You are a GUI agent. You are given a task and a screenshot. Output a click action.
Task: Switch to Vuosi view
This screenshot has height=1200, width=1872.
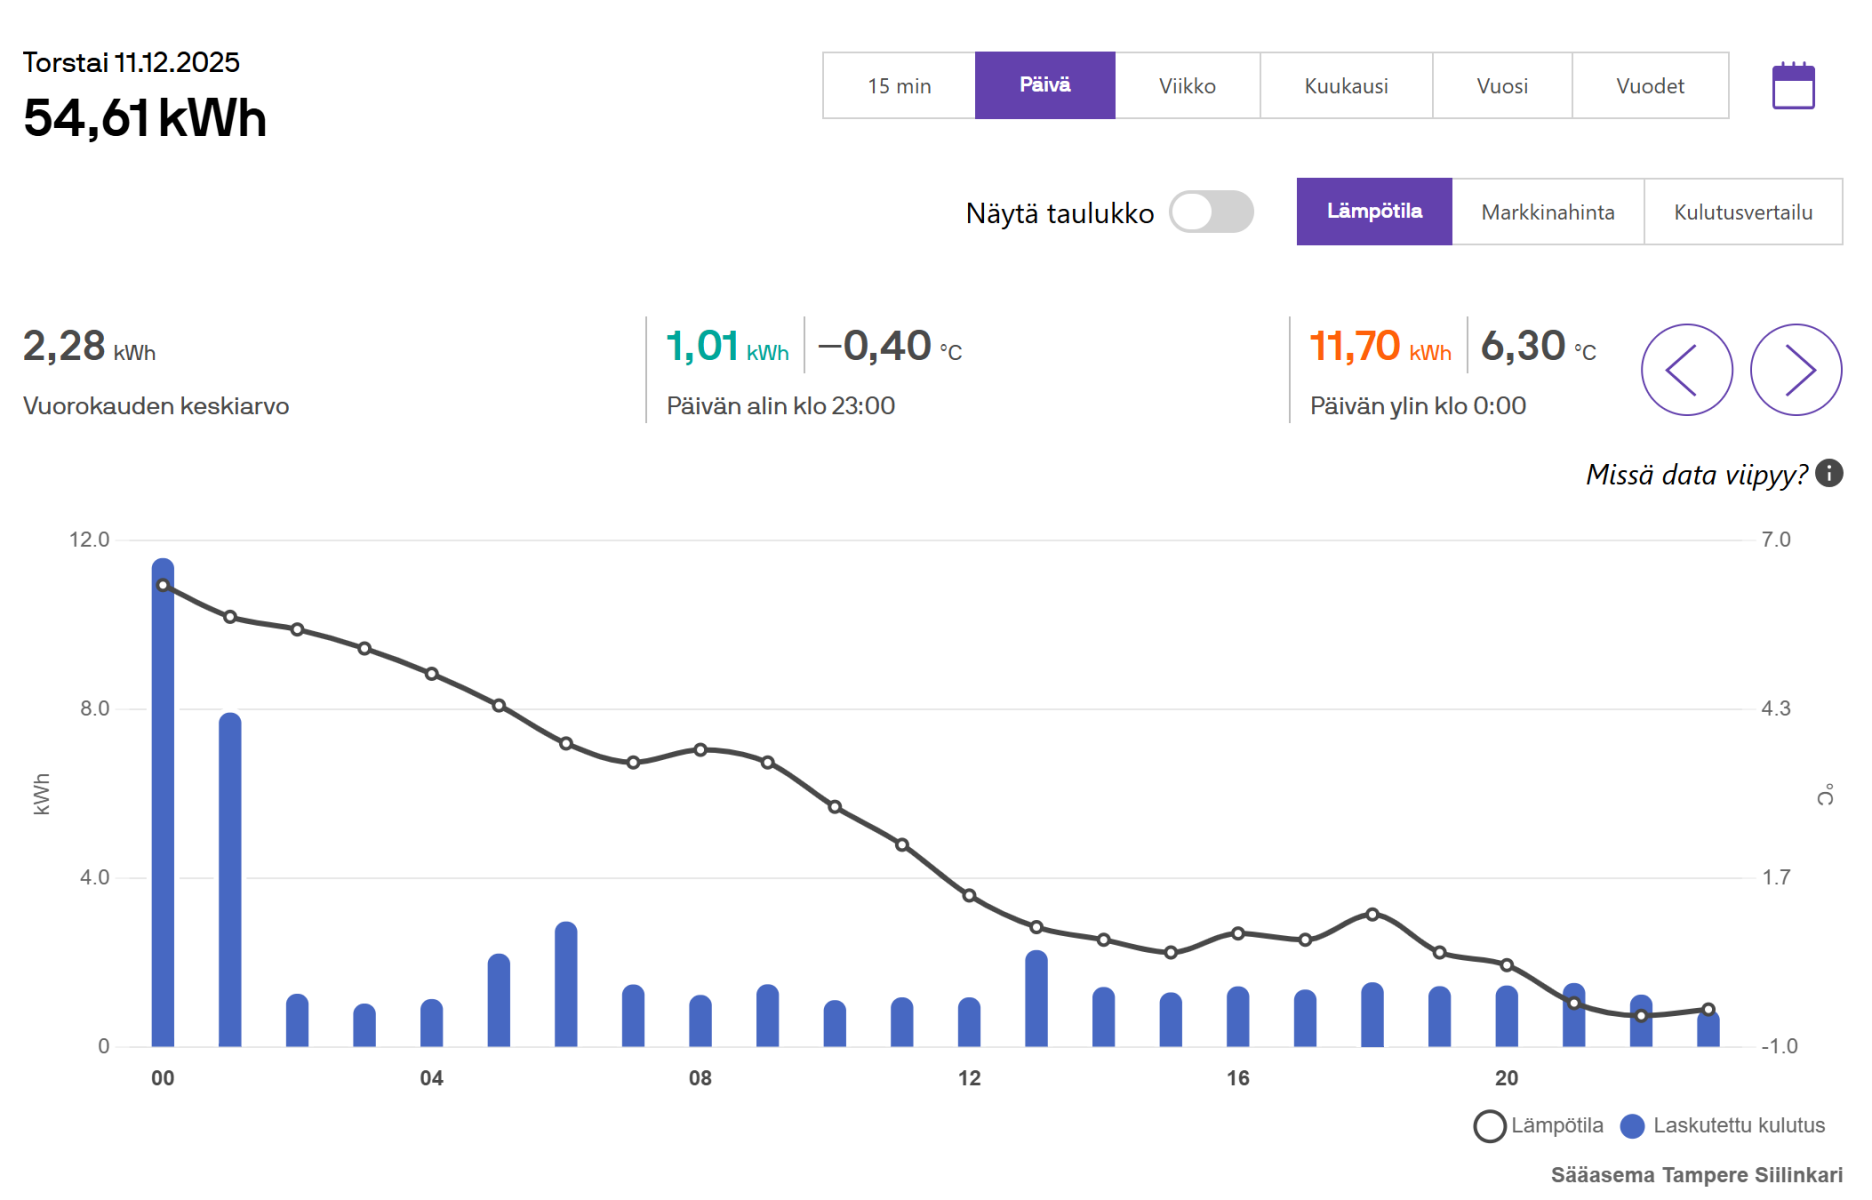click(1502, 86)
